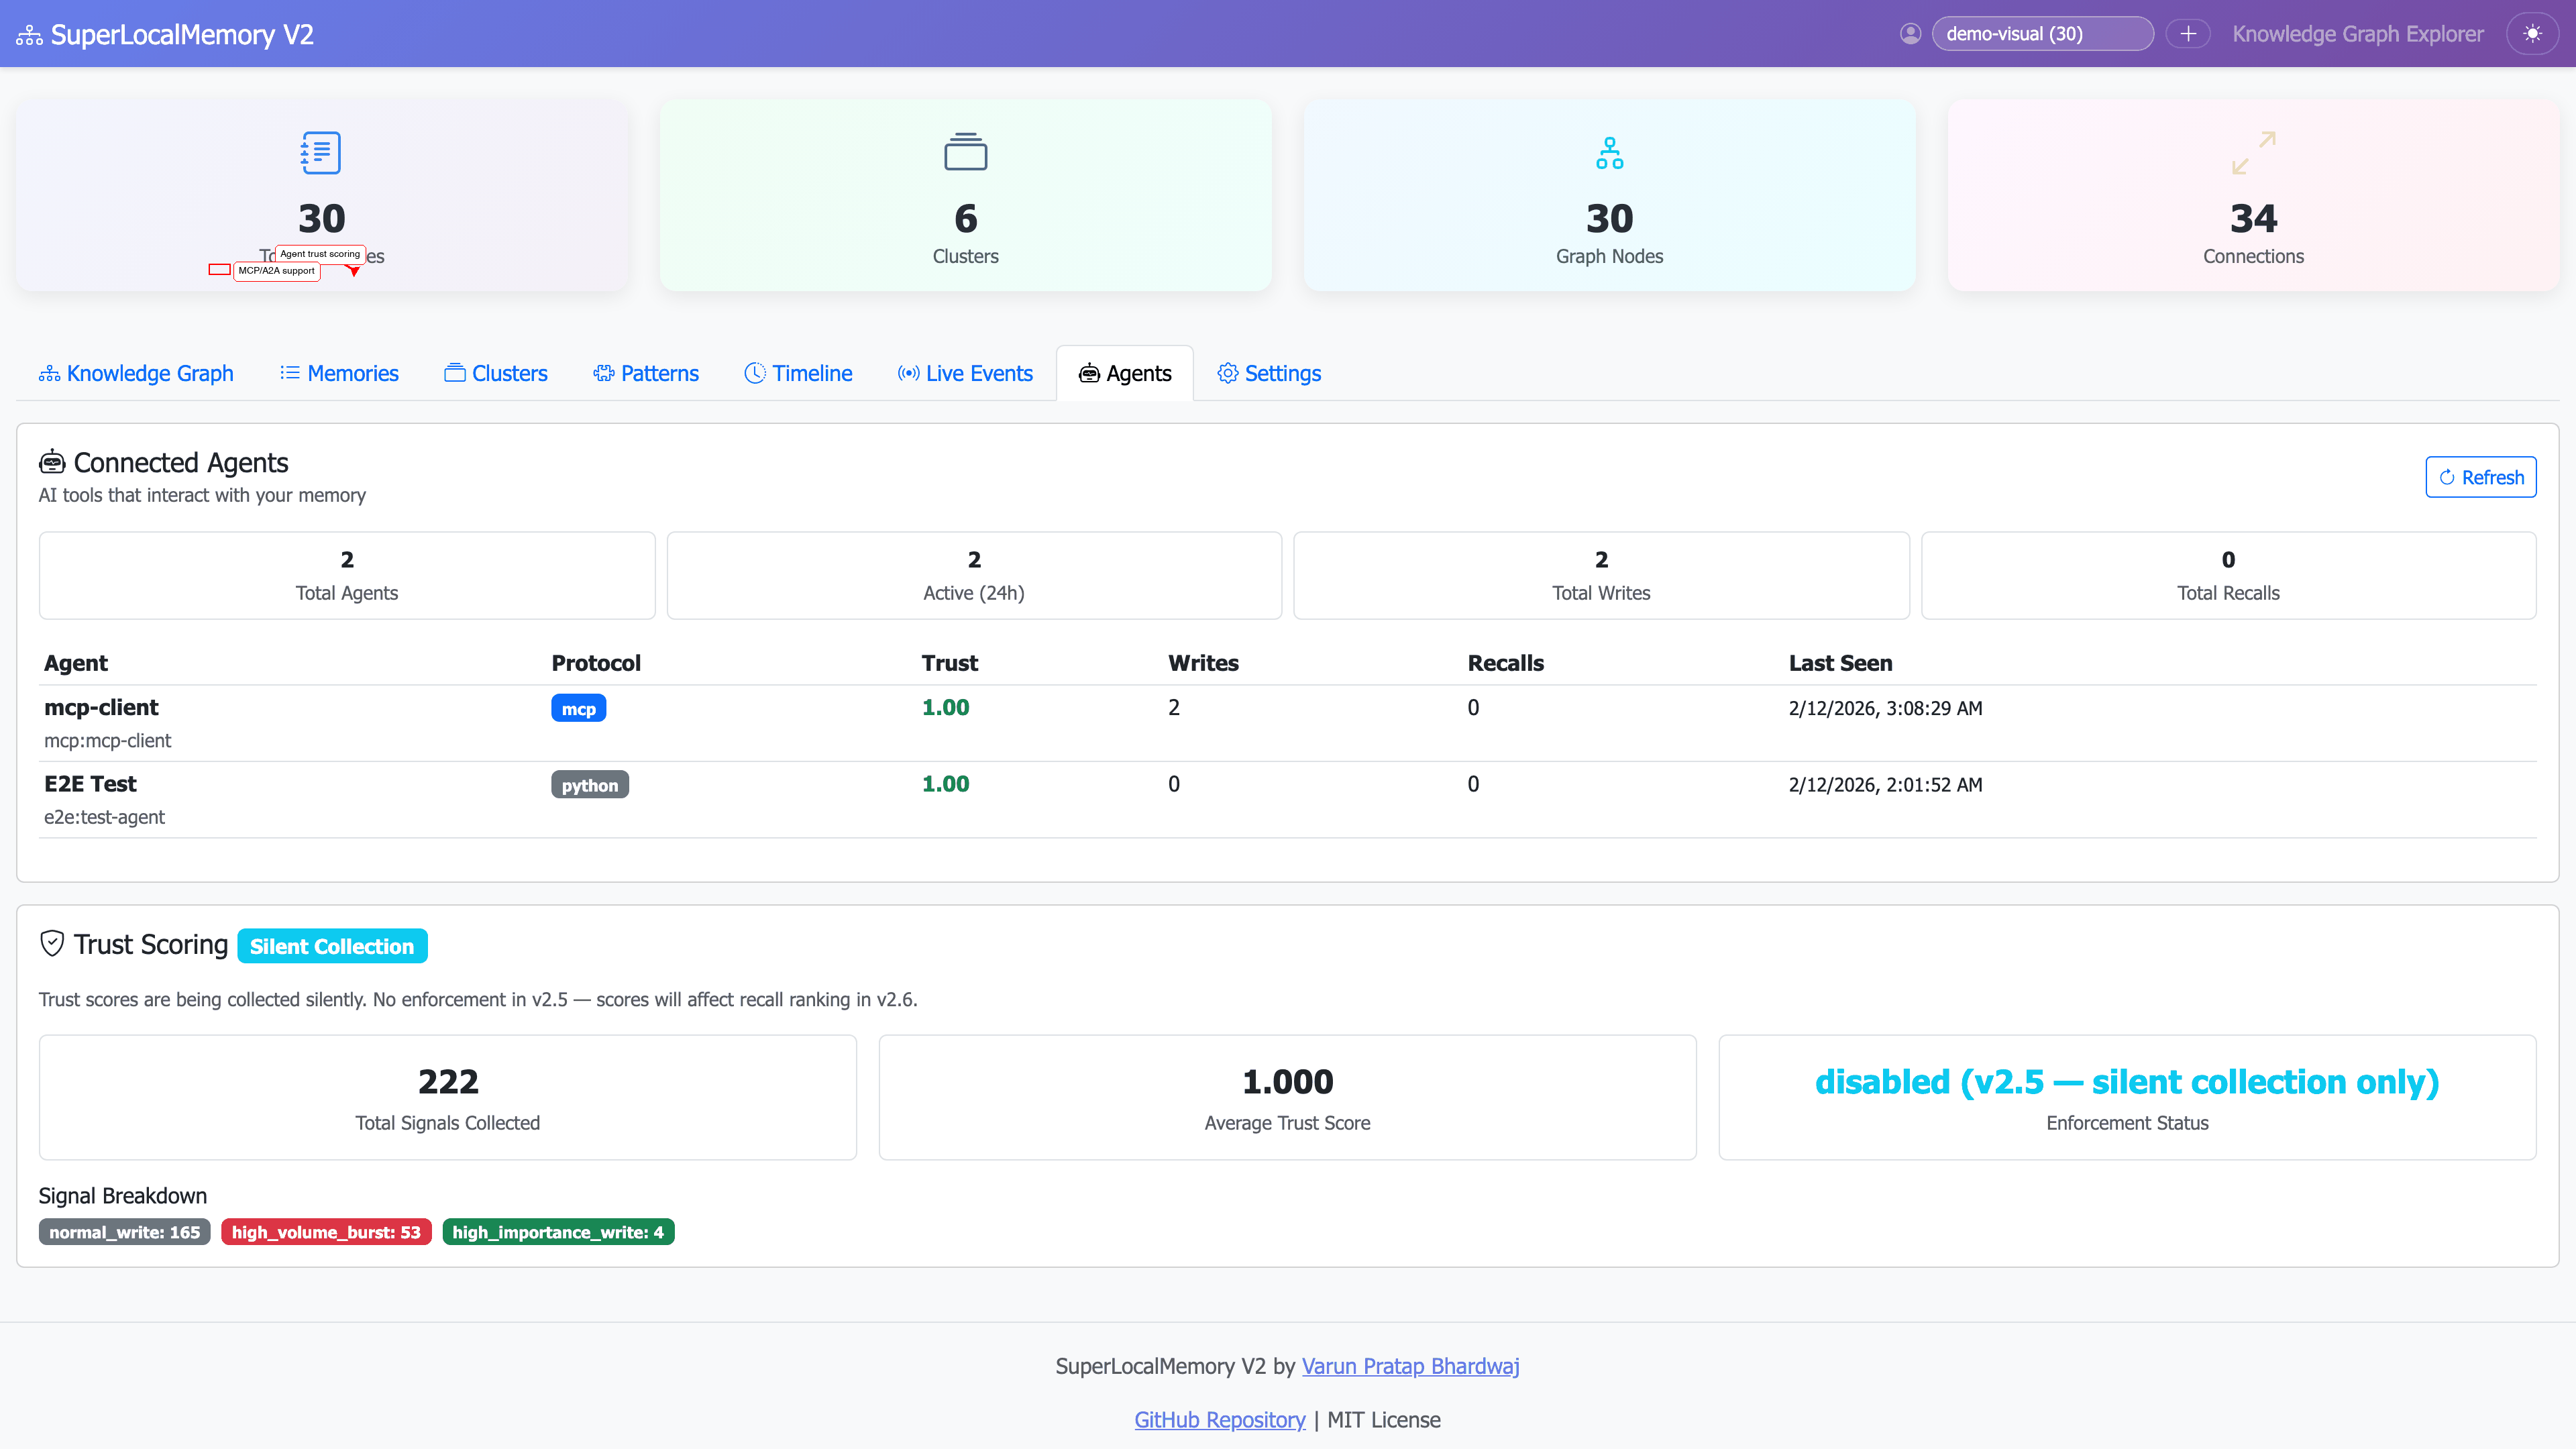Click the Trust Scoring shield icon
This screenshot has height=1449, width=2576.
click(x=52, y=944)
